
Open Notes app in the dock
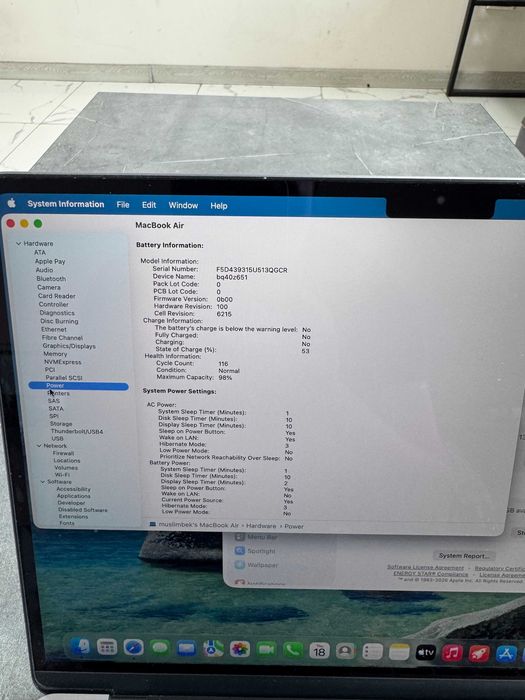pos(399,652)
